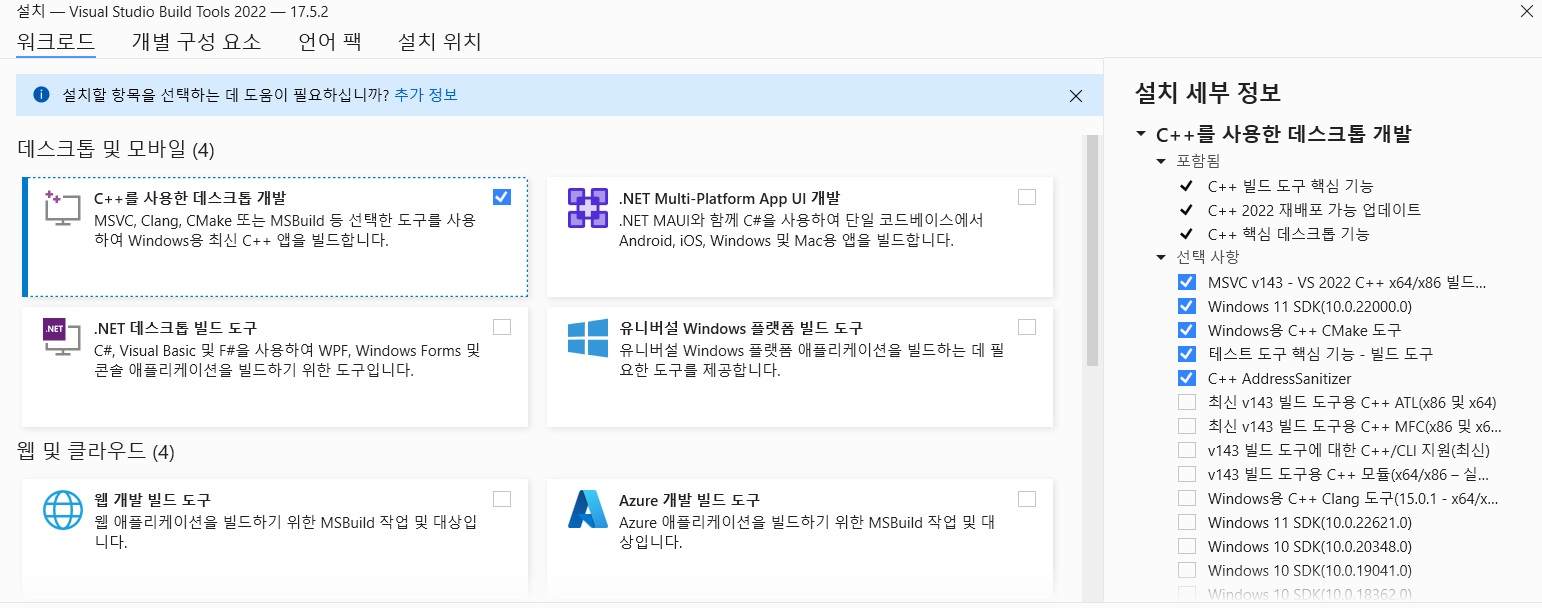The height and width of the screenshot is (608, 1542).
Task: Click the .NET Multi-Platform App UI 개발 title
Action: click(729, 198)
